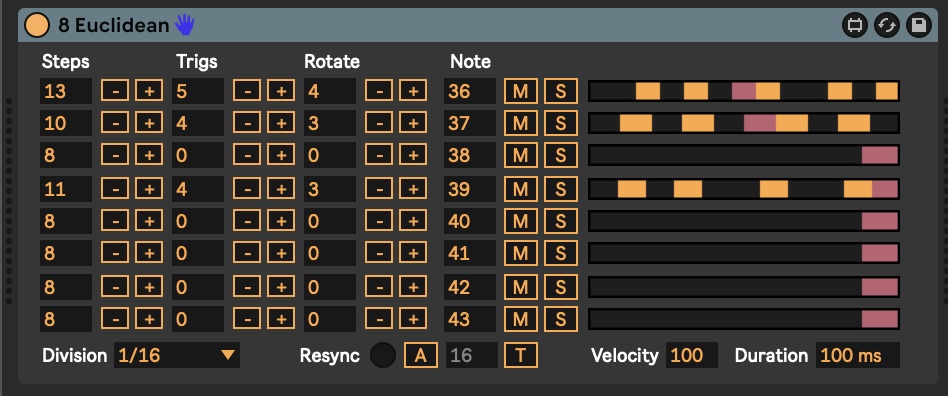
Task: Click the save preset disk icon
Action: (x=918, y=25)
